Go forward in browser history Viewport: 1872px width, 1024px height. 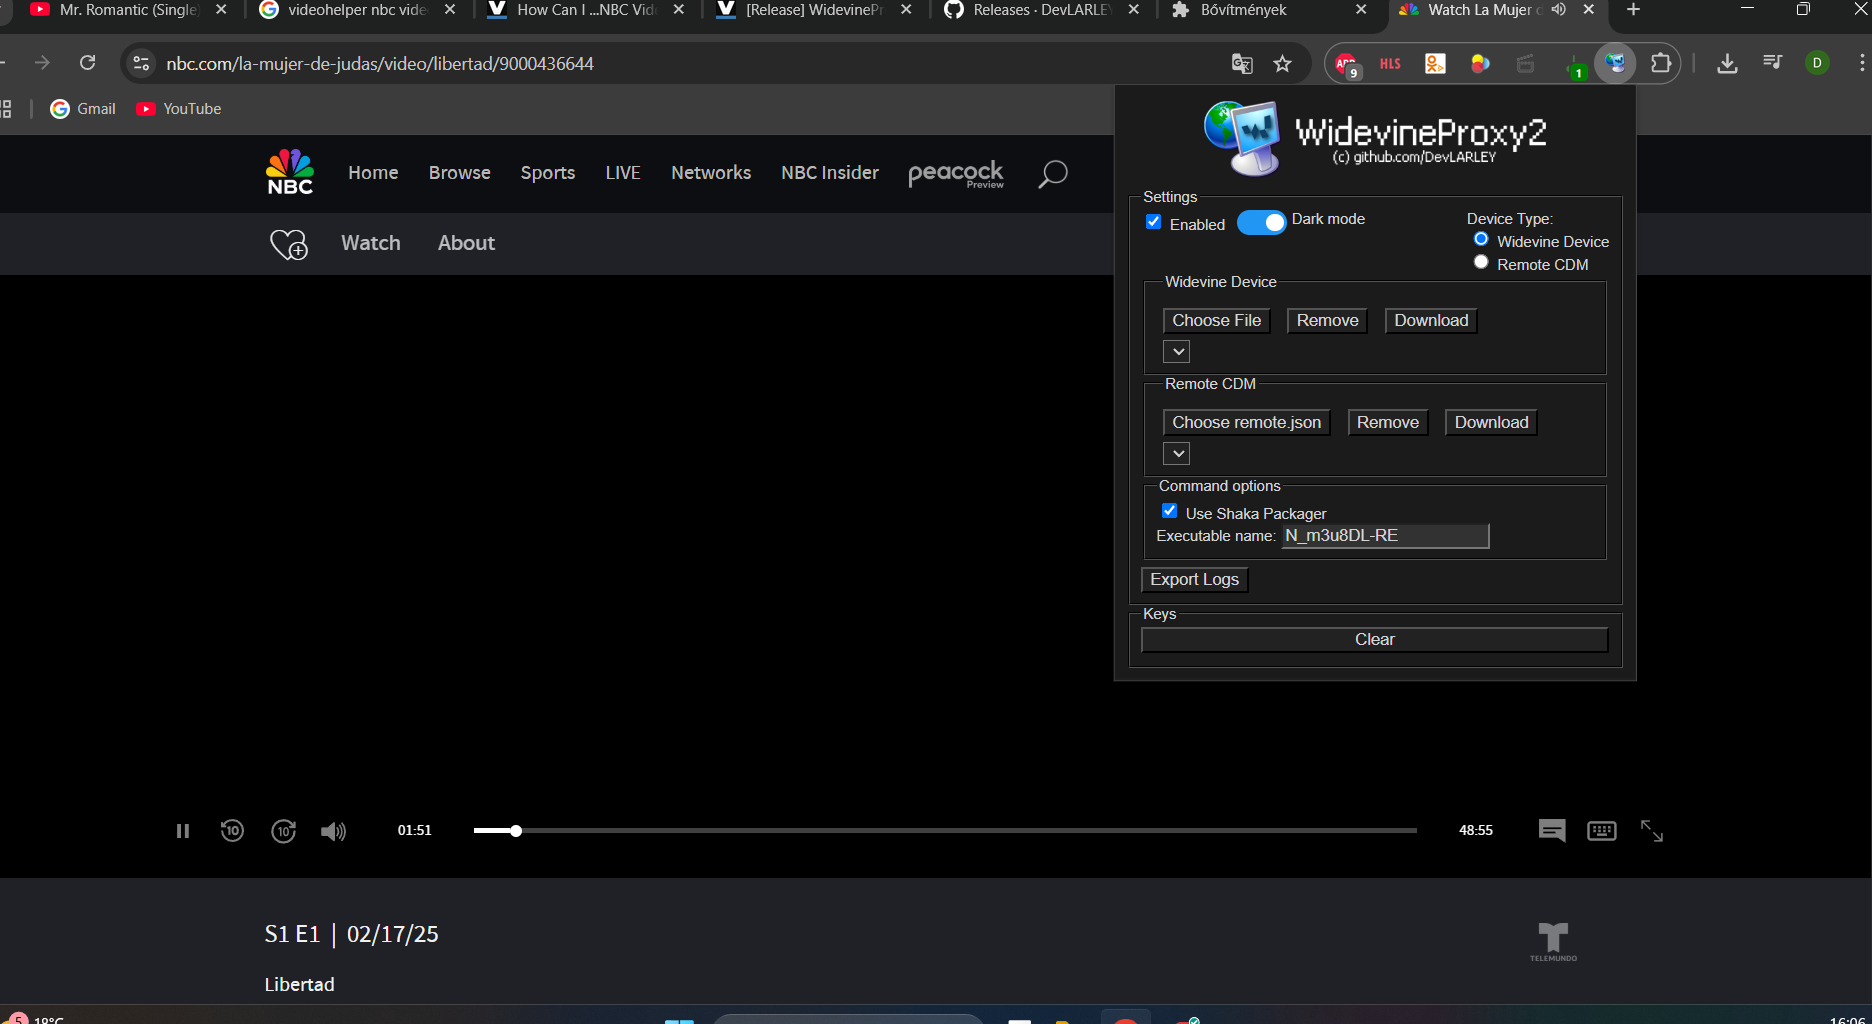point(42,63)
